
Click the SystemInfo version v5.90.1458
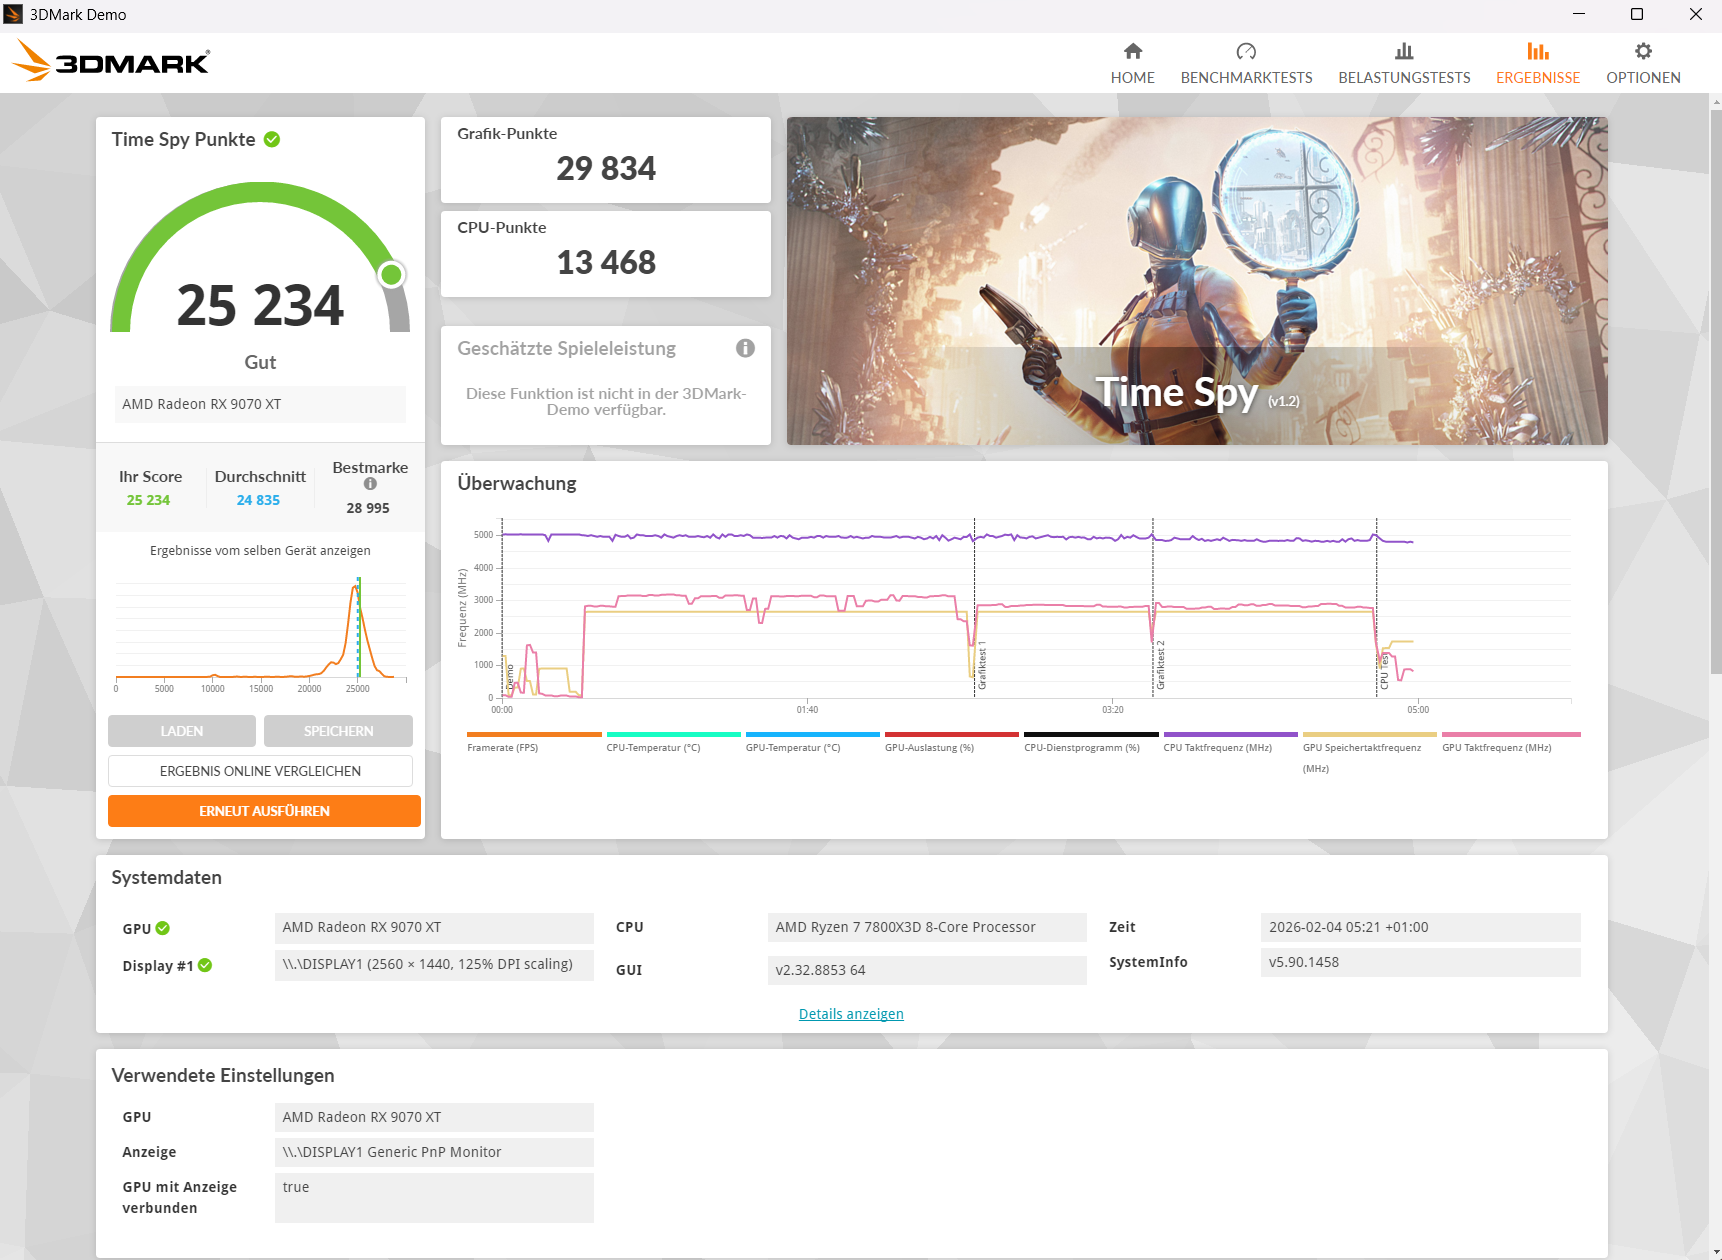pos(1420,962)
